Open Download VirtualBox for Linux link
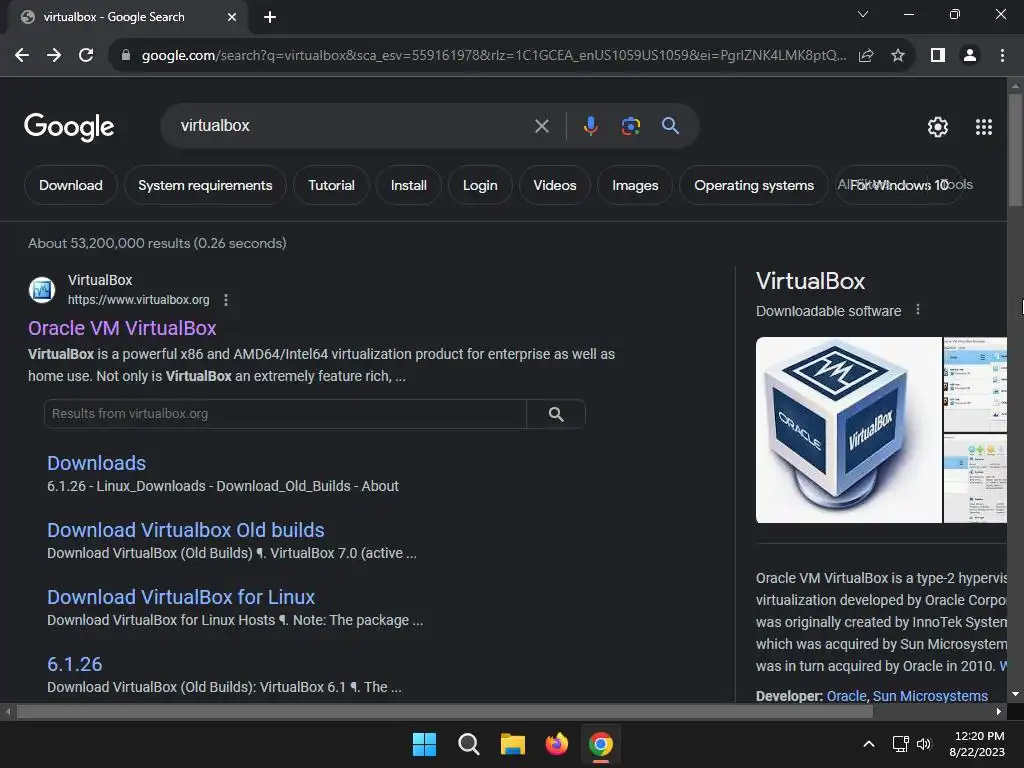The image size is (1024, 768). tap(181, 597)
